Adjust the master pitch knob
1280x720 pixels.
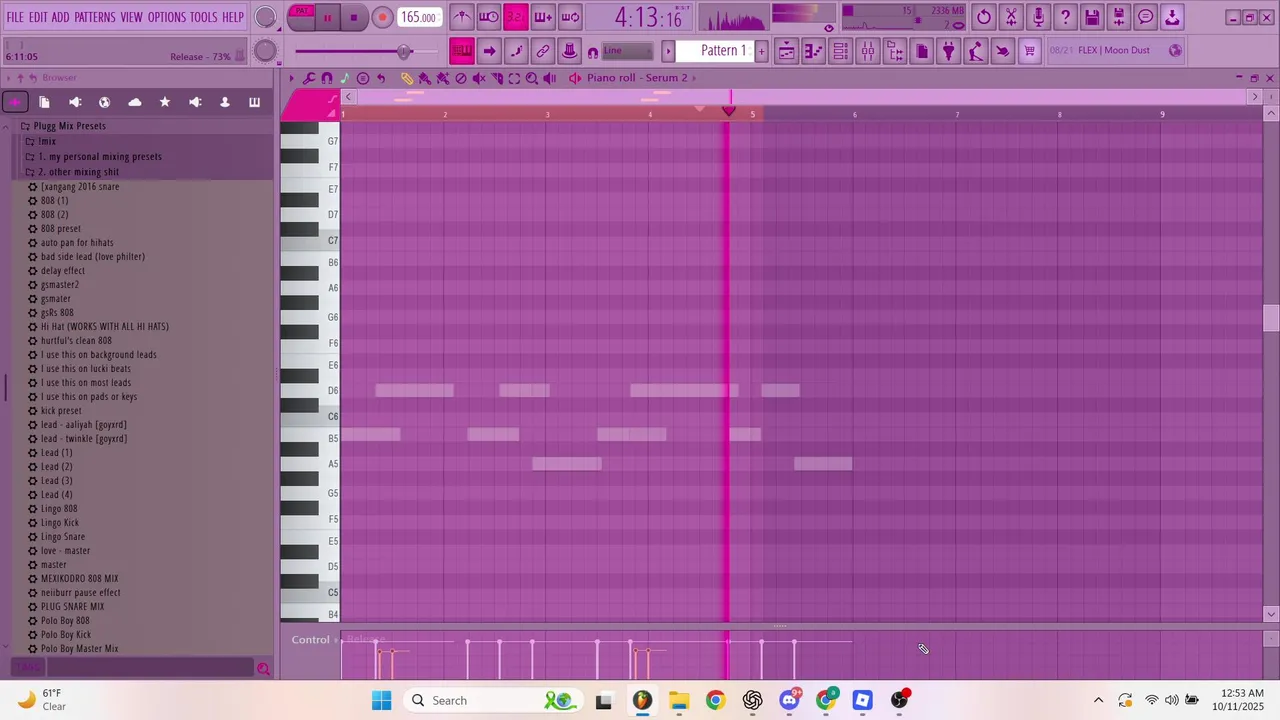[x=265, y=51]
